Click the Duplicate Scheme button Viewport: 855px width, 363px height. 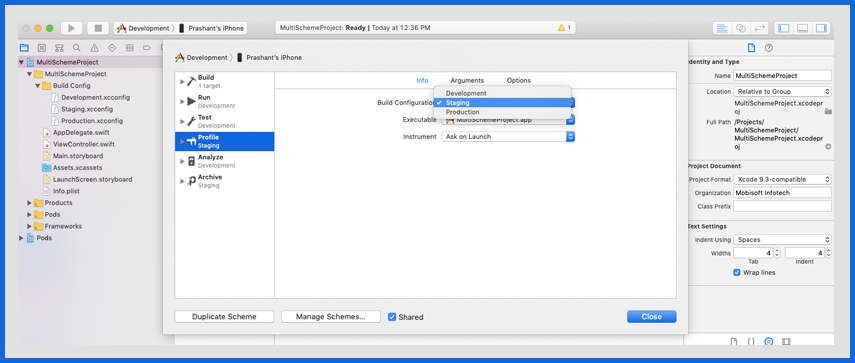coord(224,317)
